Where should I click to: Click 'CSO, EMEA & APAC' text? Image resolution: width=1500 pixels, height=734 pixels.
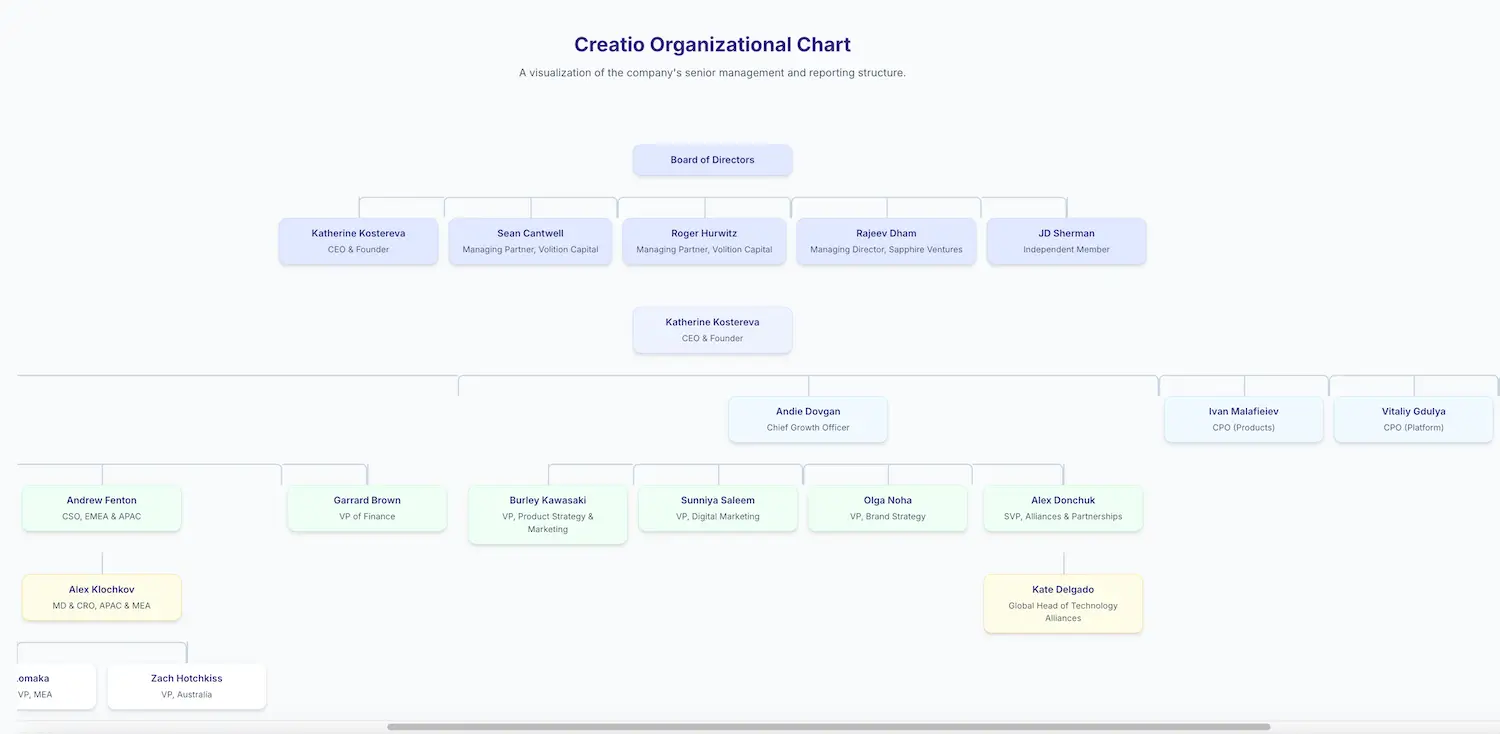pyautogui.click(x=101, y=517)
